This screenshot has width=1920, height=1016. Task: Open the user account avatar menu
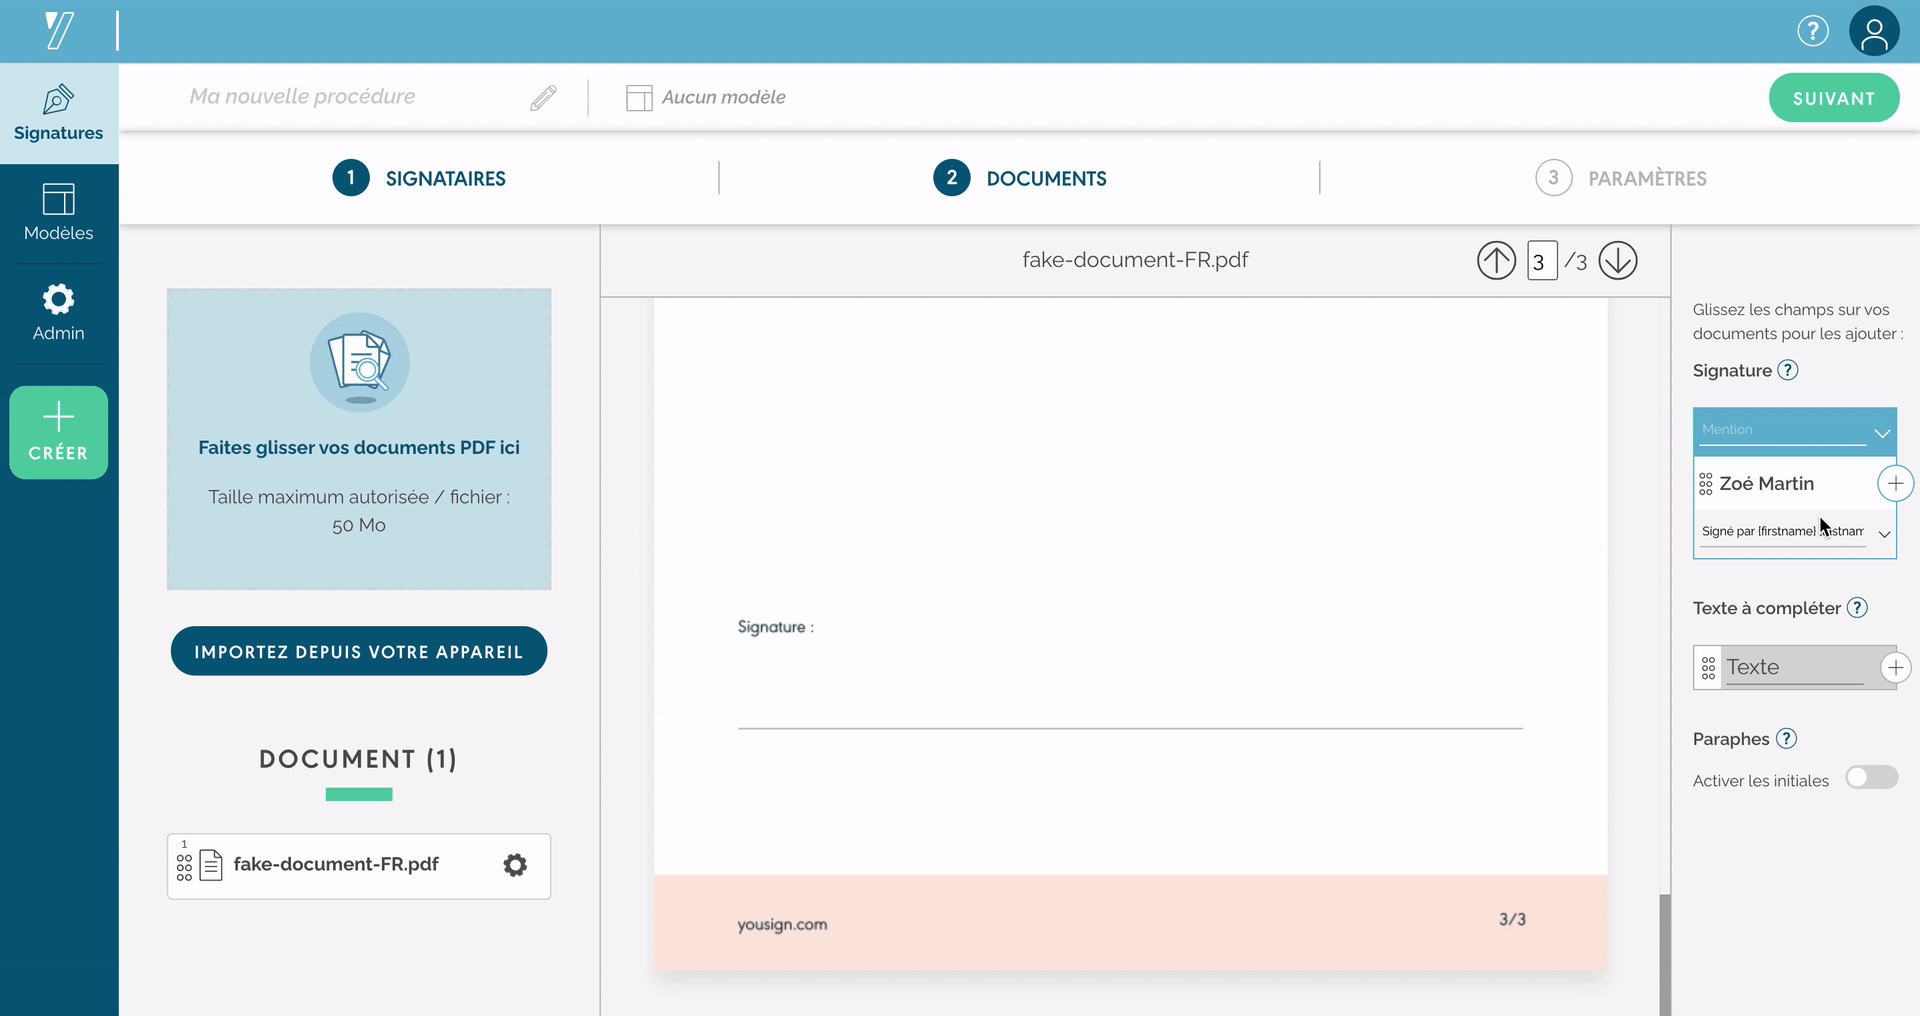[1873, 31]
